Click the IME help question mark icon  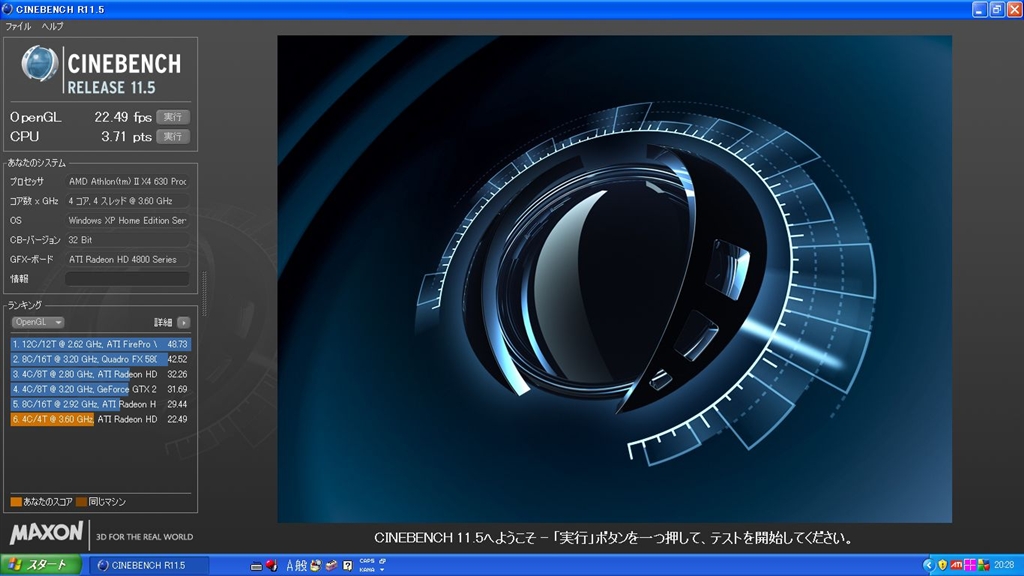coord(347,565)
